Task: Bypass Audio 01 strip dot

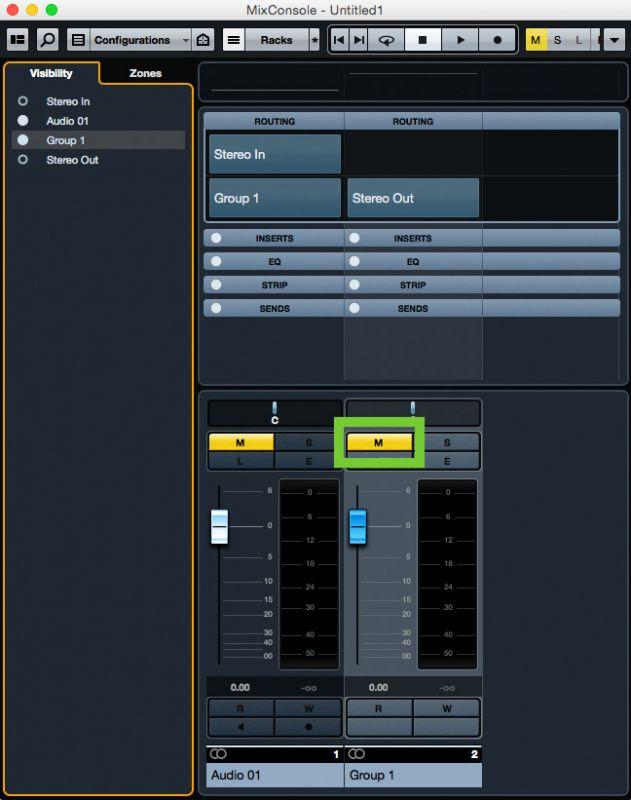Action: [x=216, y=285]
